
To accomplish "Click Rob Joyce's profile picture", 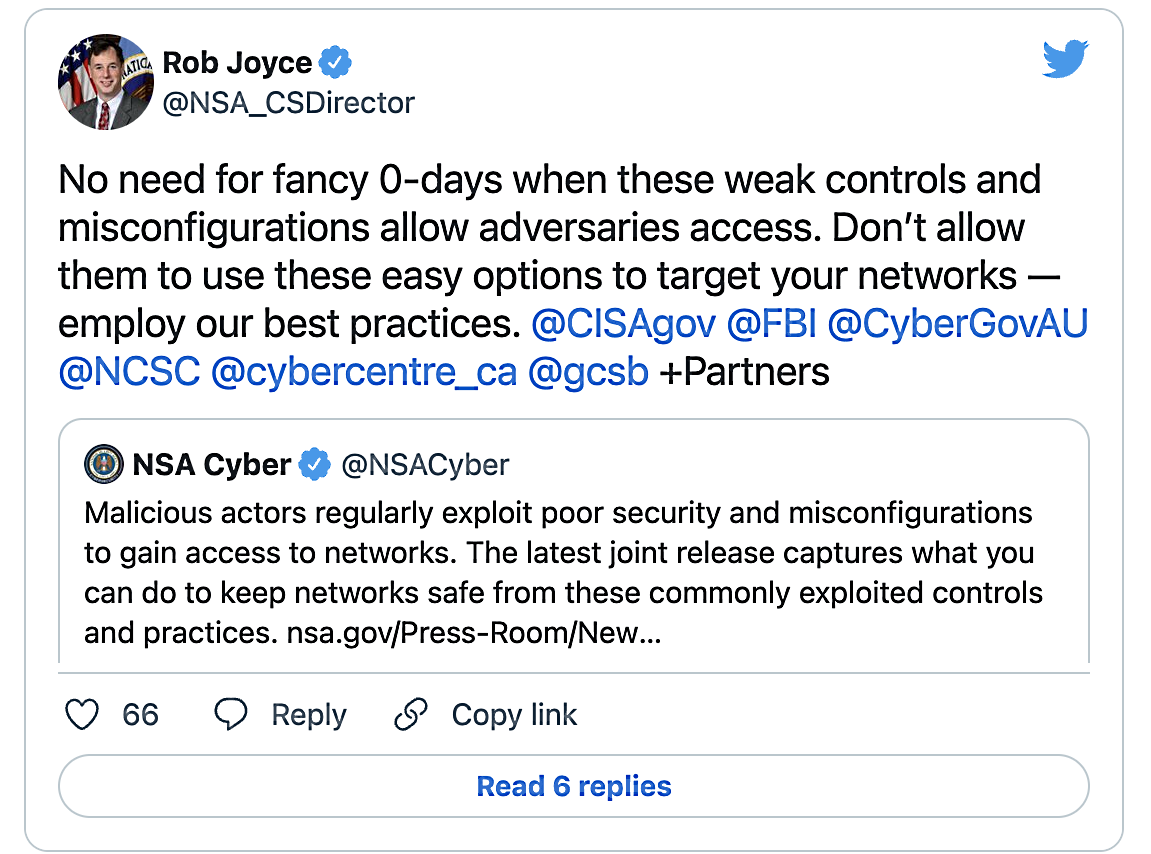I will [104, 80].
